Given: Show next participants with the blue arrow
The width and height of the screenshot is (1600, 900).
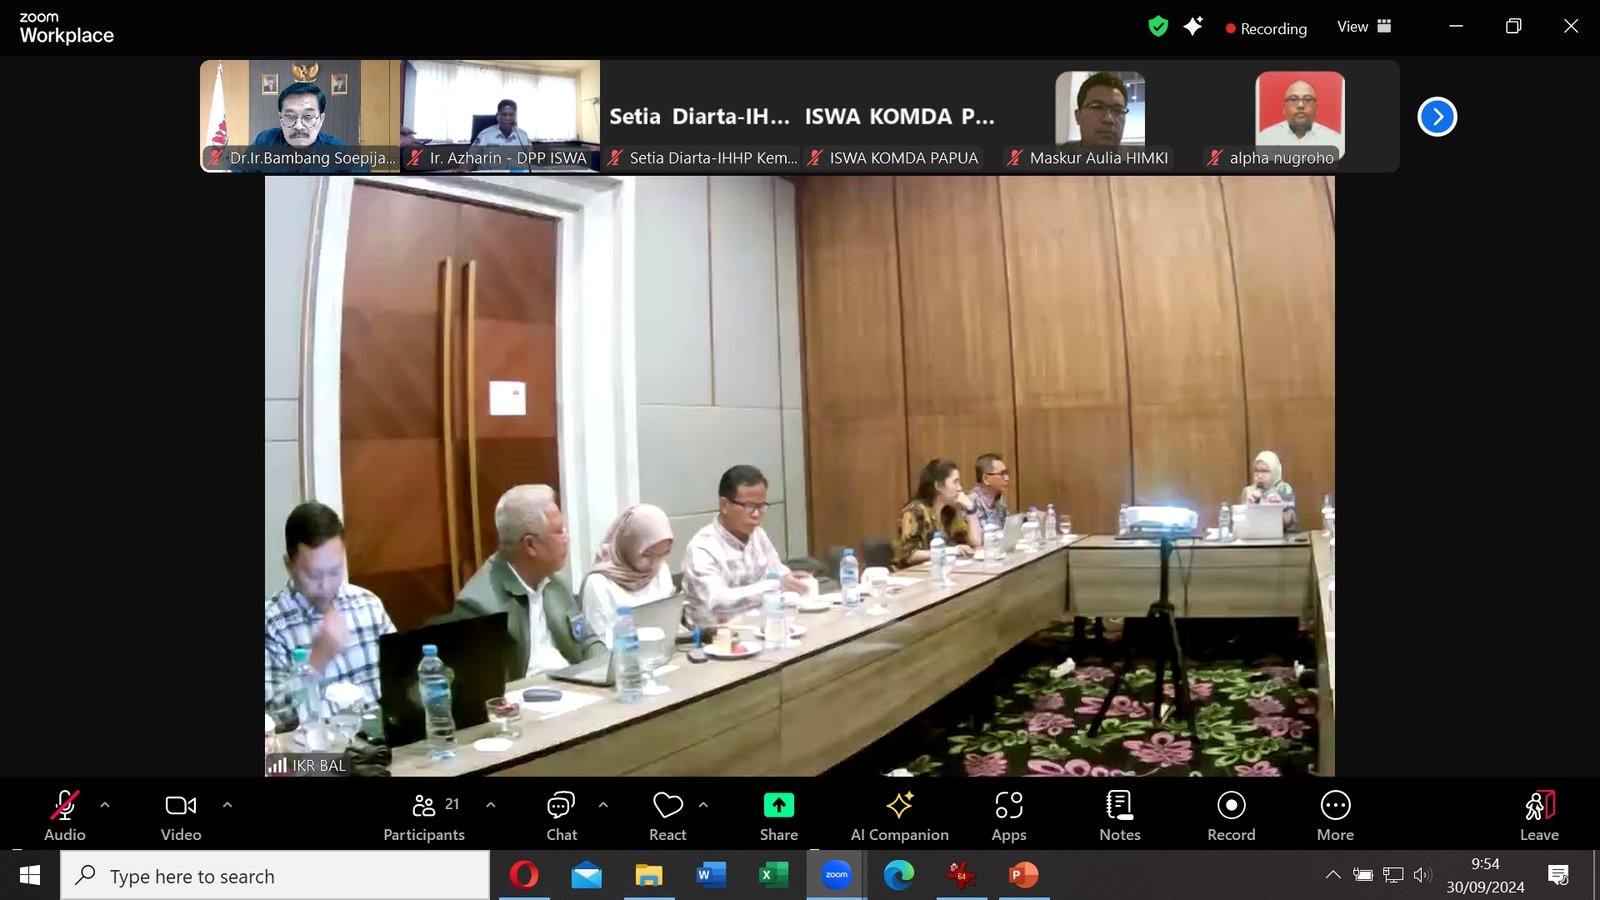Looking at the screenshot, I should tap(1437, 117).
